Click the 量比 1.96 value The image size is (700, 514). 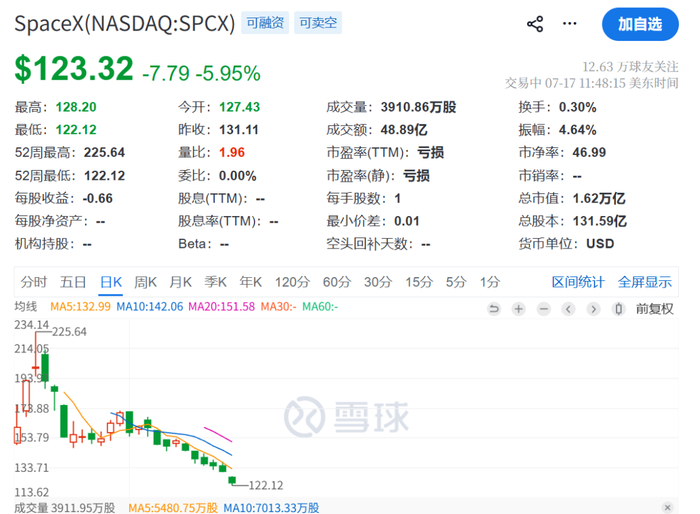point(232,153)
